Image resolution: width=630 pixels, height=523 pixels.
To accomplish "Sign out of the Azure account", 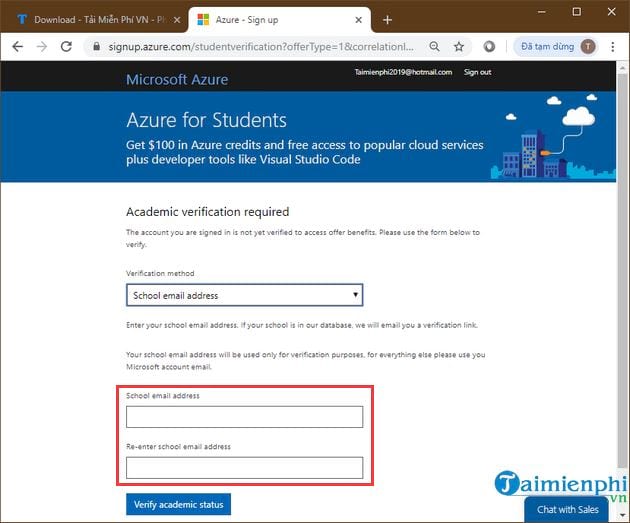I will click(477, 72).
